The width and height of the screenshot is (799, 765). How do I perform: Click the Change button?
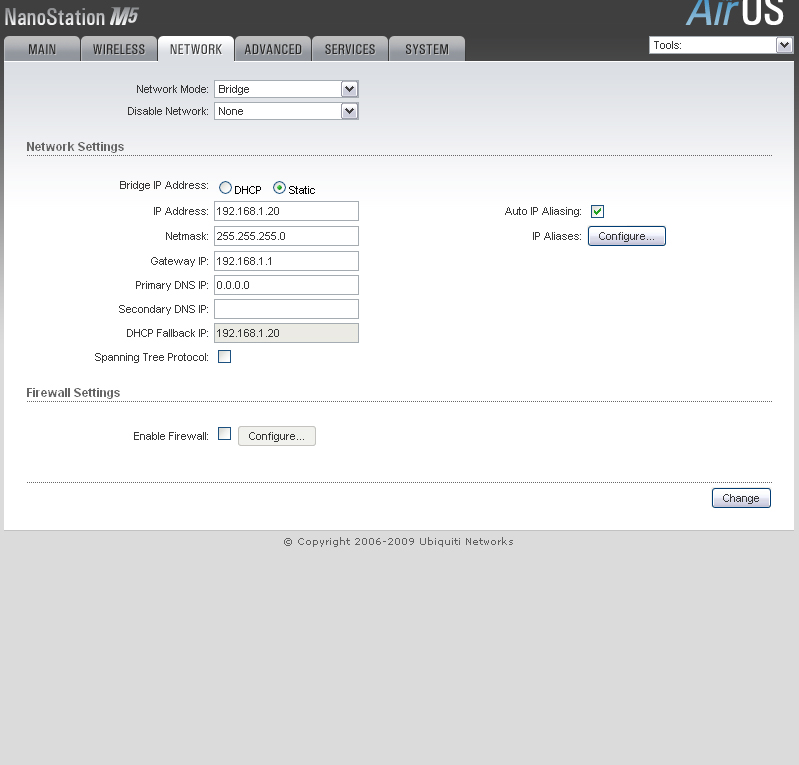pyautogui.click(x=741, y=498)
